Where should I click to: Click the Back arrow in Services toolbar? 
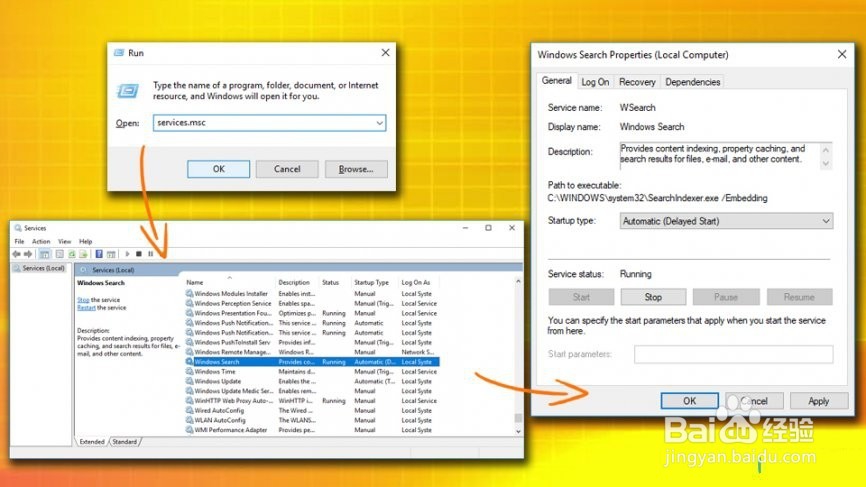tap(16, 254)
